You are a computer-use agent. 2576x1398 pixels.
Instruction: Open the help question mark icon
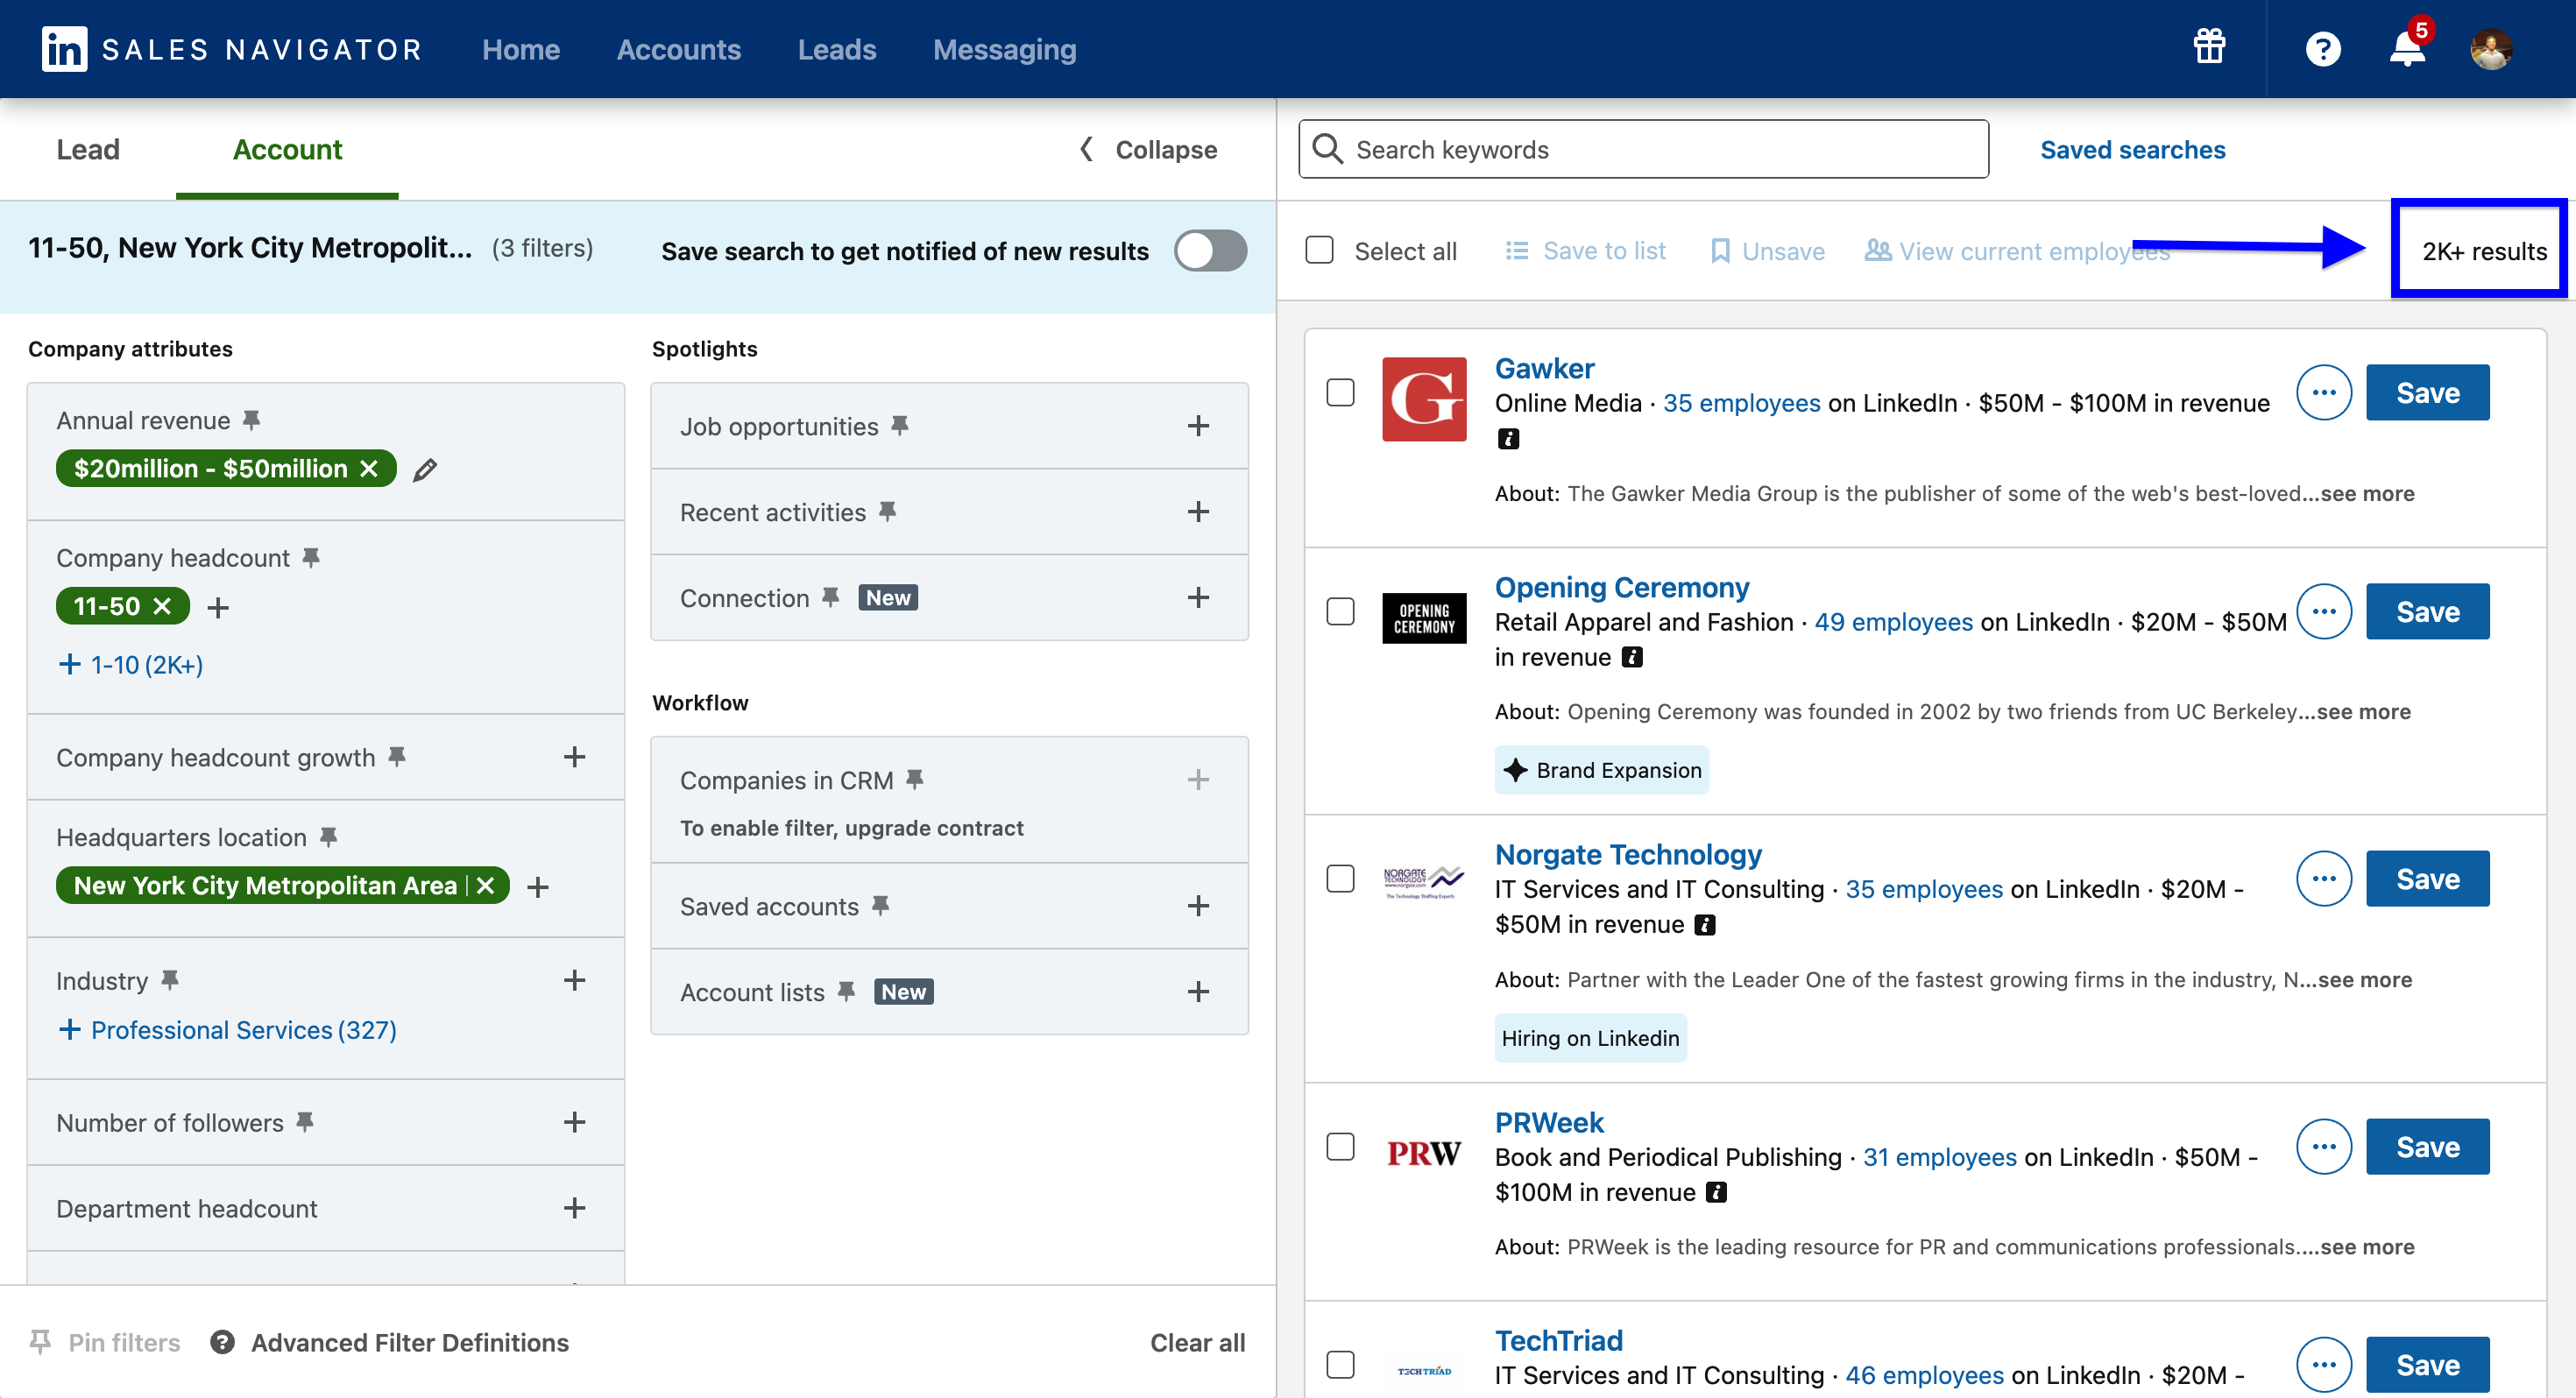(x=2323, y=49)
